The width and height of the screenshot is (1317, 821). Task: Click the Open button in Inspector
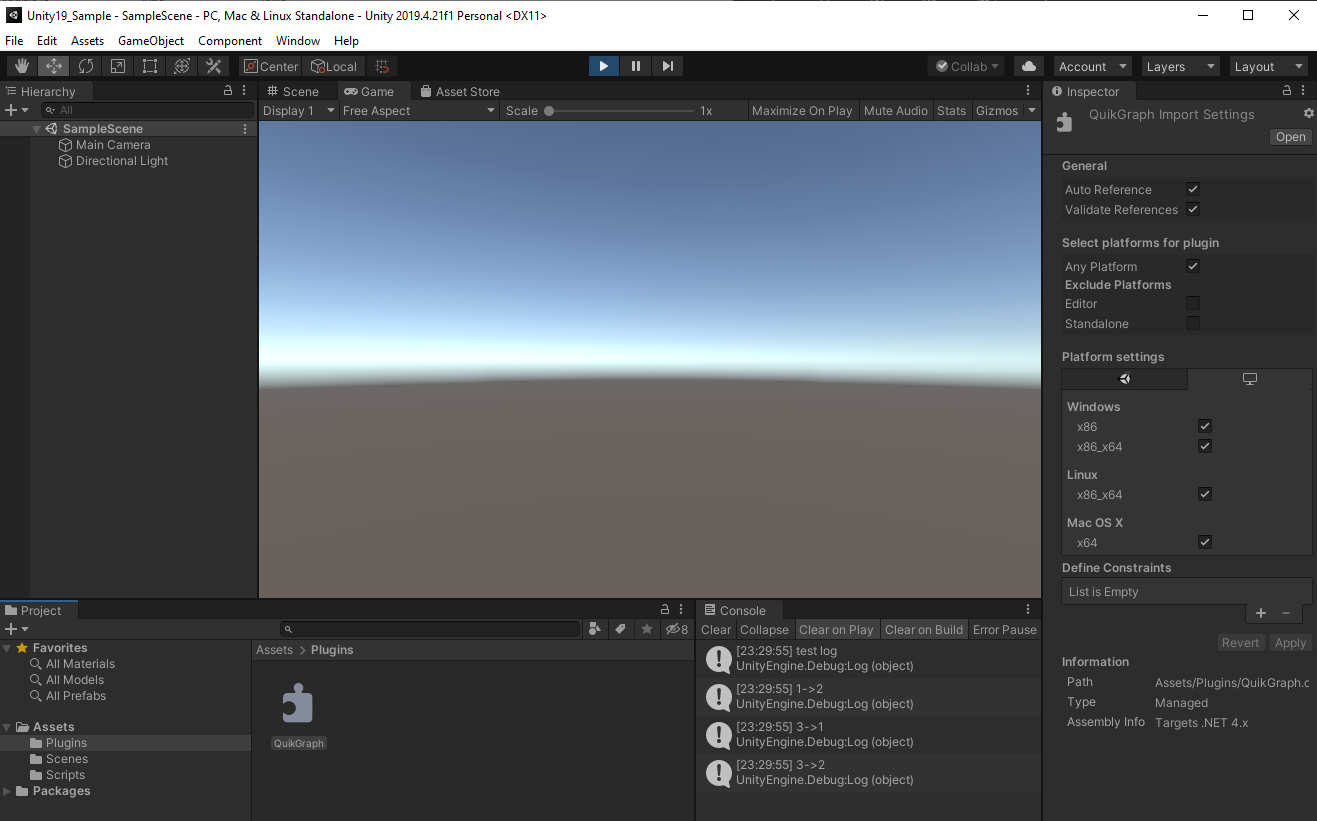point(1290,137)
